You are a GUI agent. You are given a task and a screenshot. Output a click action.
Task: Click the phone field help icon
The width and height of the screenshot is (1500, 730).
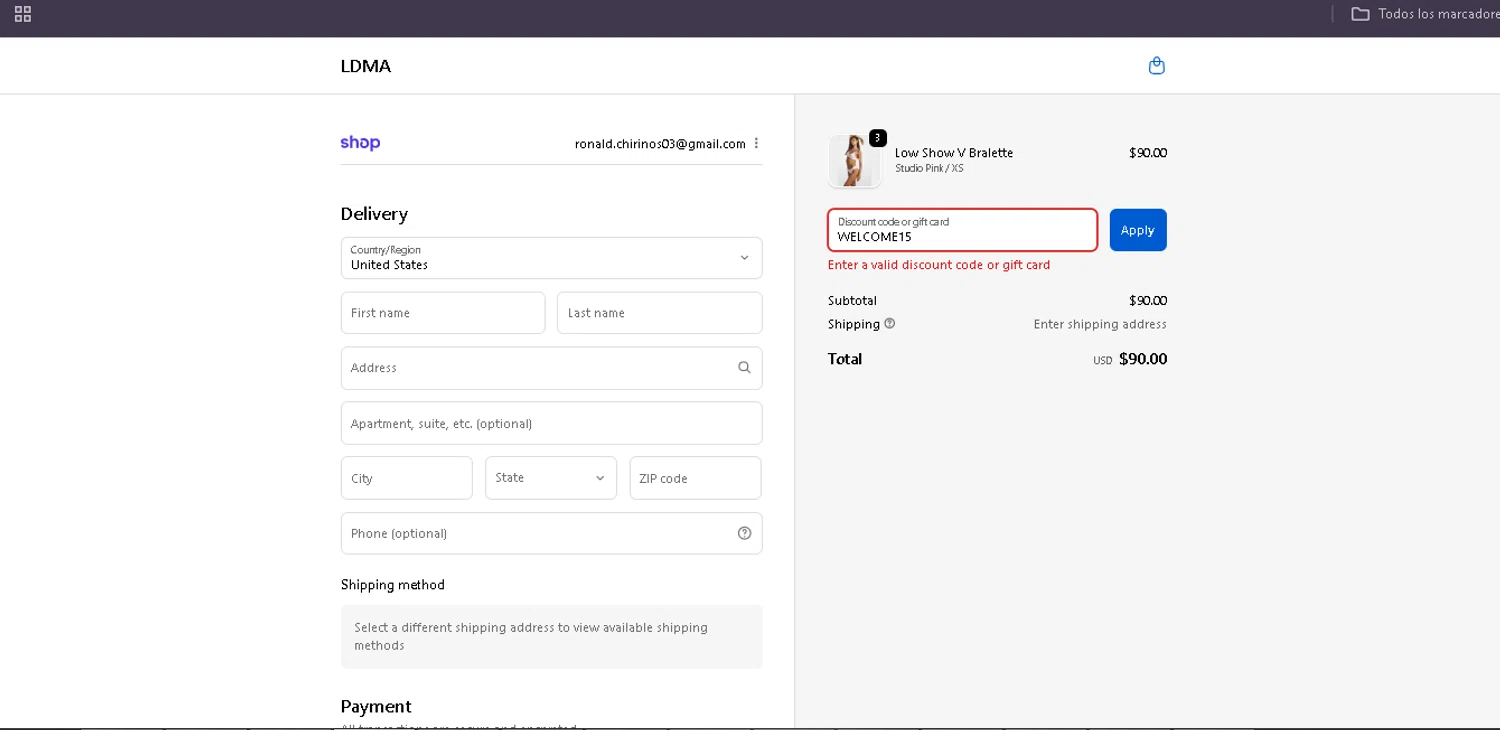(x=744, y=533)
